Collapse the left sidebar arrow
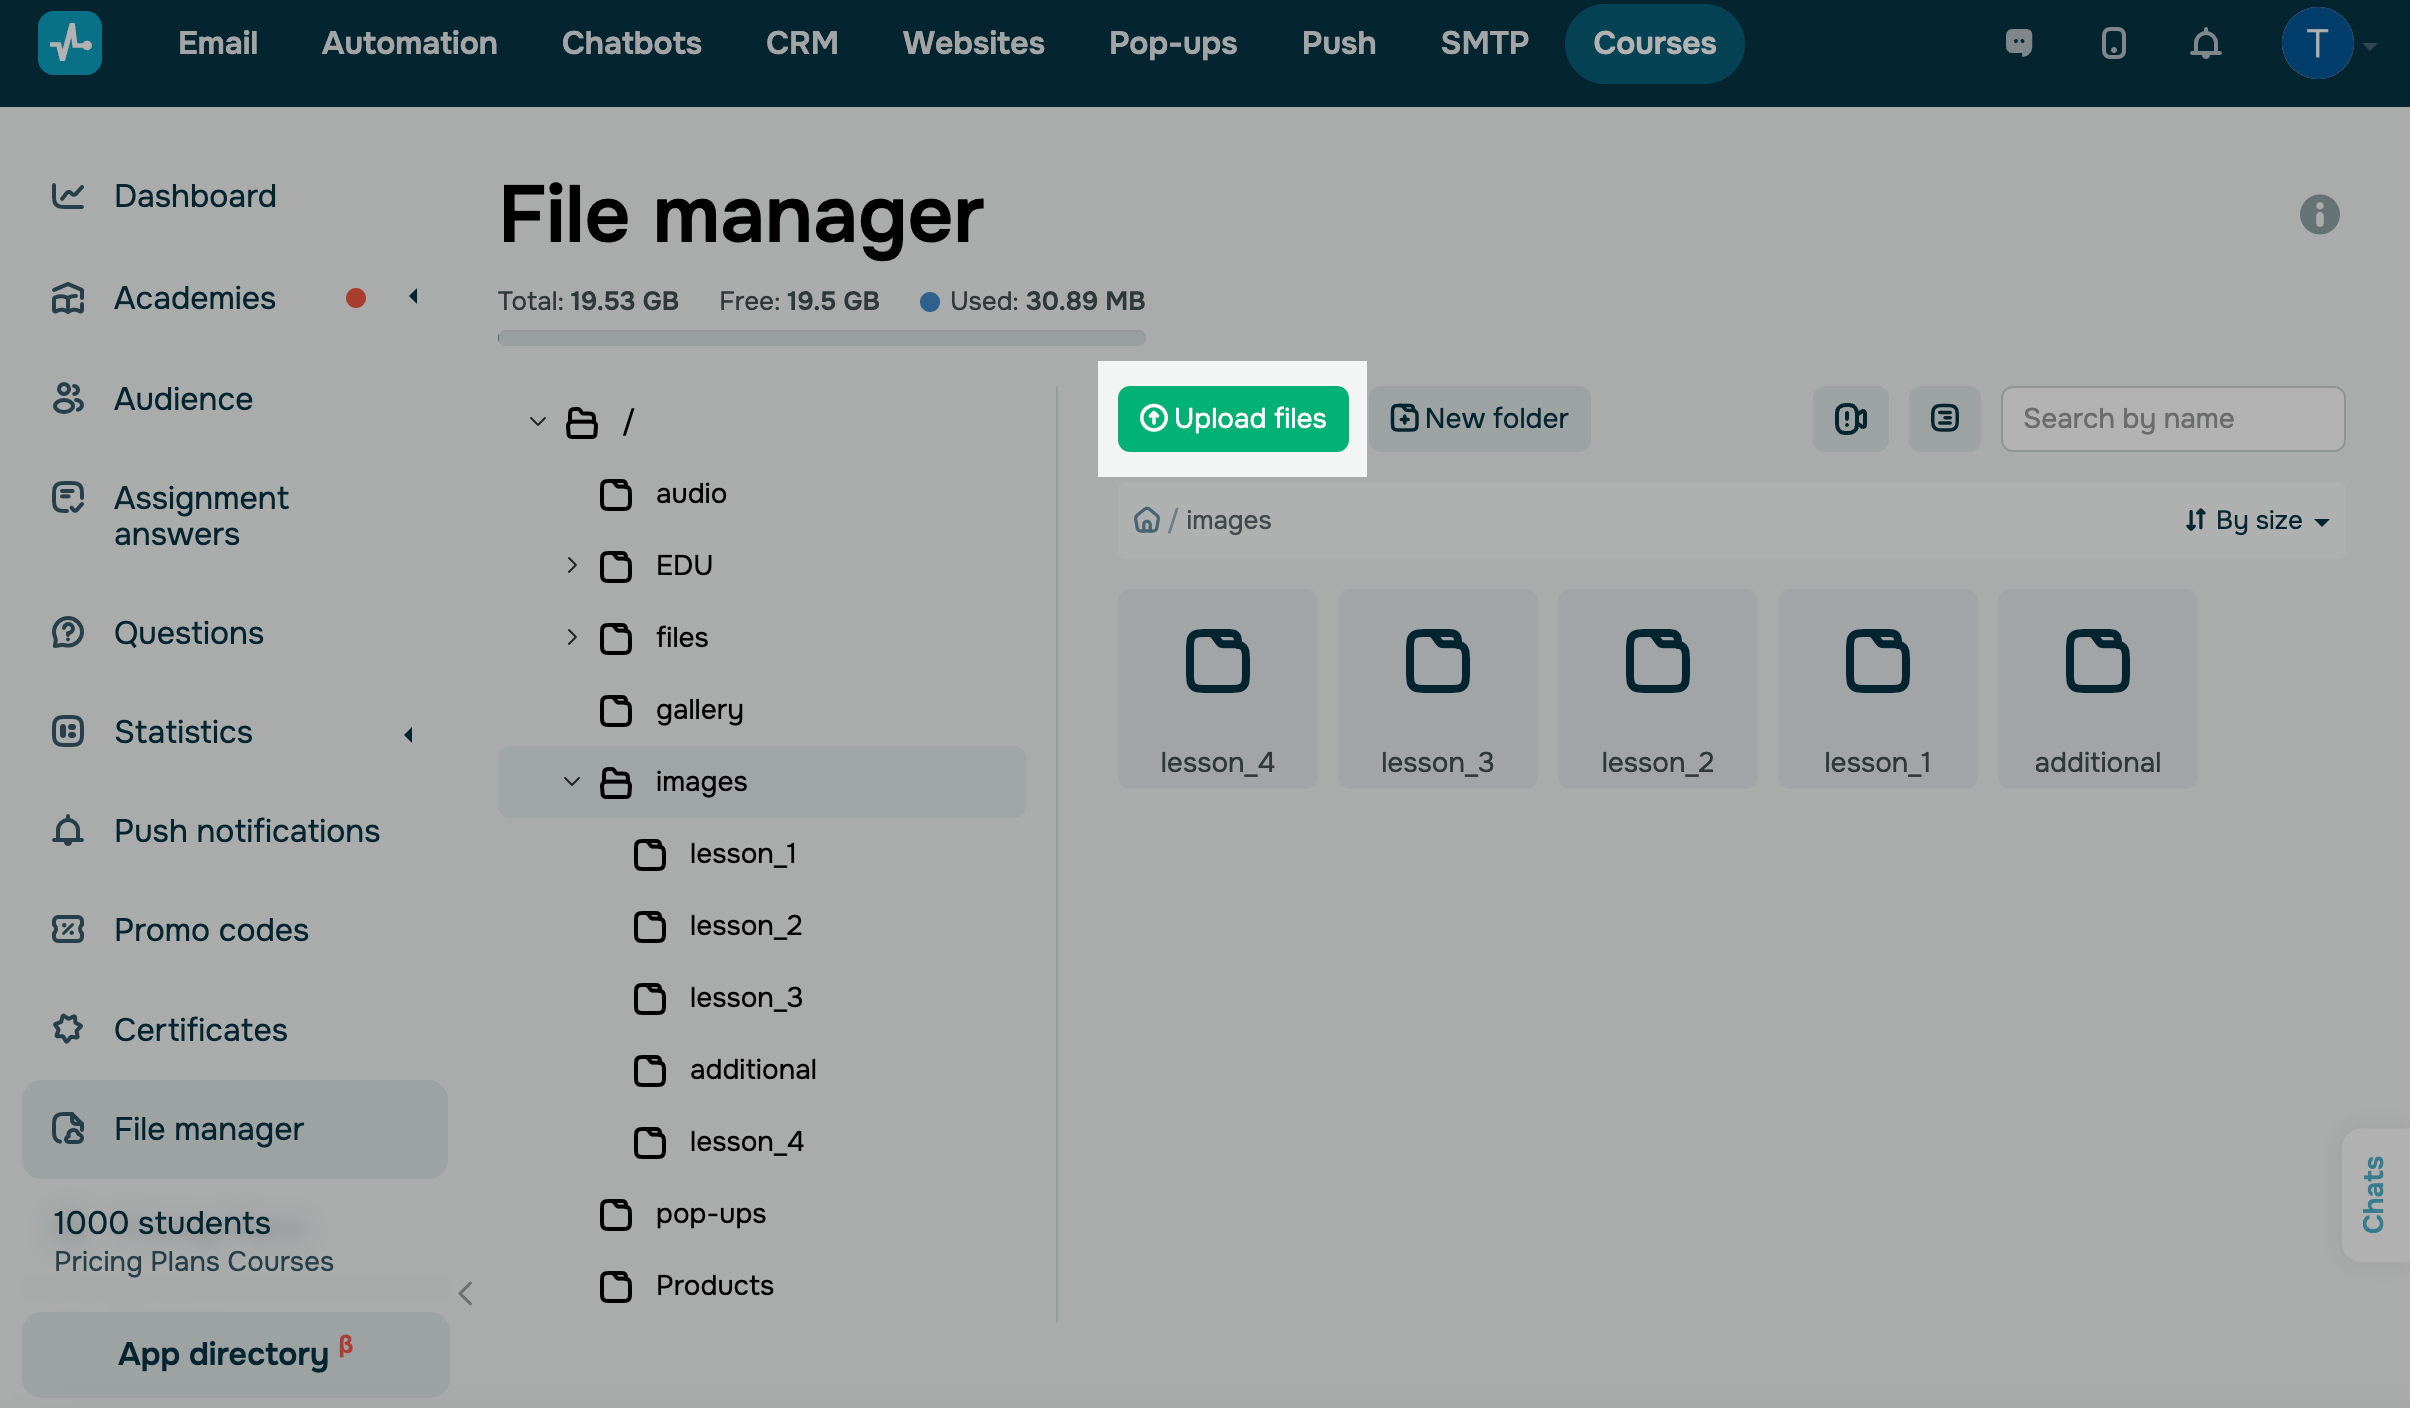This screenshot has height=1408, width=2410. 465,1293
